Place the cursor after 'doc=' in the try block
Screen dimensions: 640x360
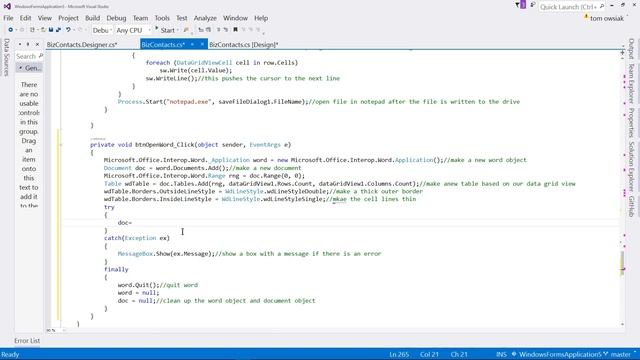133,222
